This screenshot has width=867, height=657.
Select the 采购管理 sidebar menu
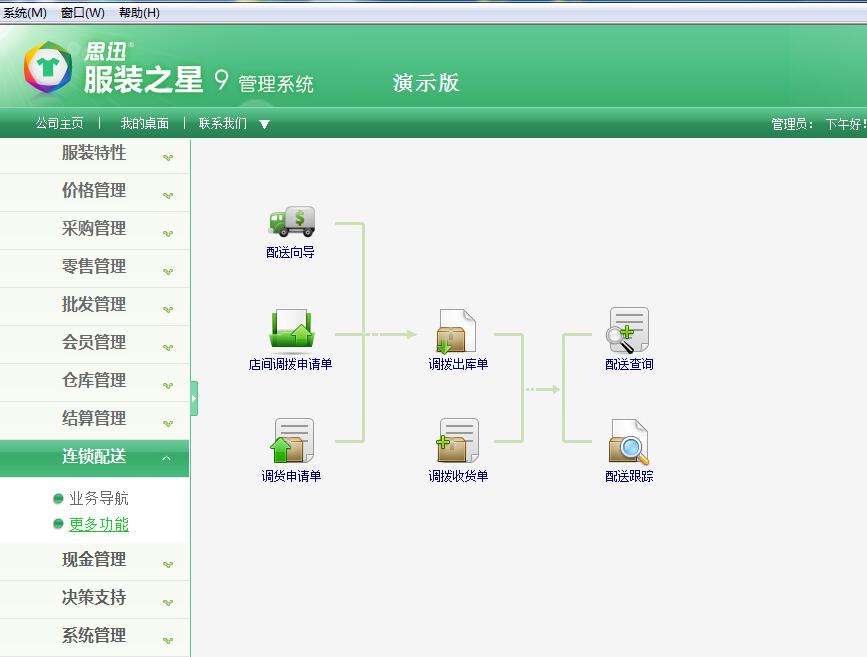[x=95, y=229]
